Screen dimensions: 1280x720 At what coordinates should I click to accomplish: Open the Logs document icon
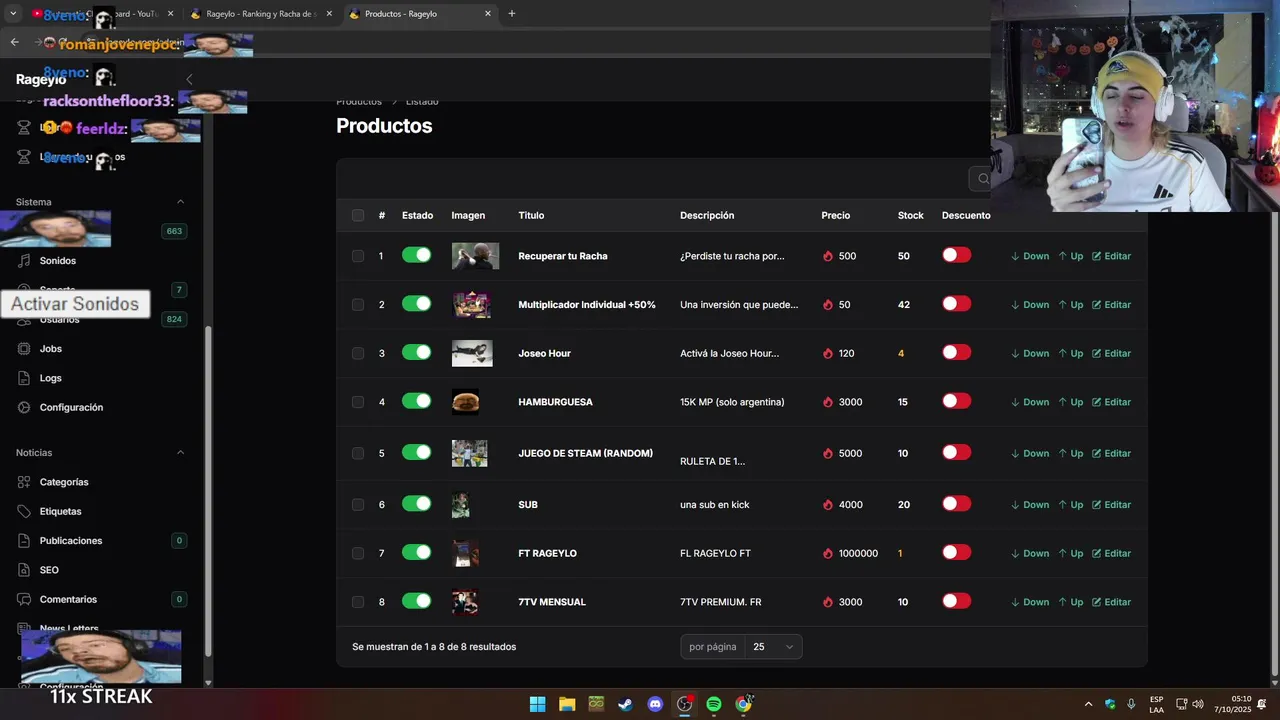pyautogui.click(x=24, y=378)
